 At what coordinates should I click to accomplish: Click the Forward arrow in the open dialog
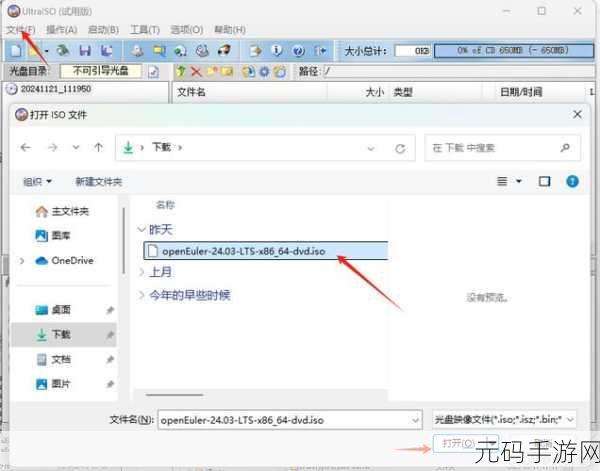(x=53, y=147)
